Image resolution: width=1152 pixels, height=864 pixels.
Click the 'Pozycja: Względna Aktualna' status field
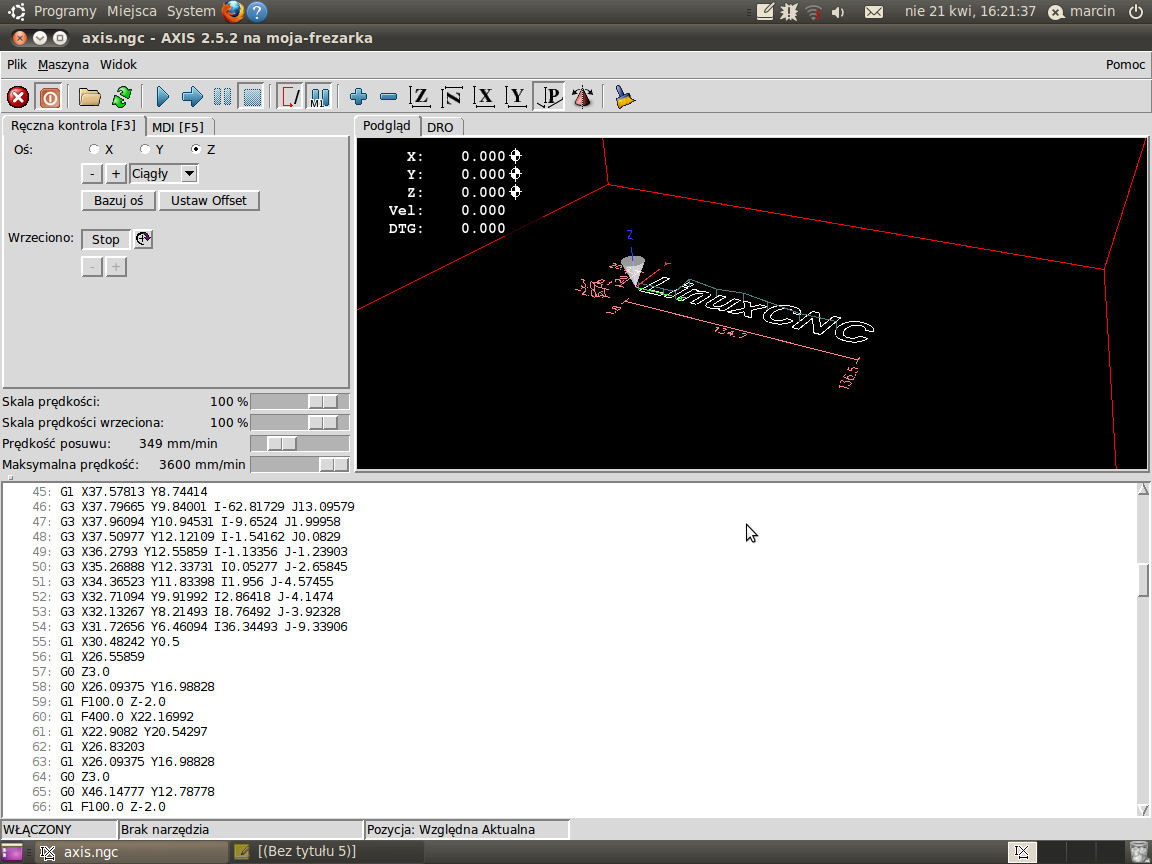pyautogui.click(x=467, y=829)
